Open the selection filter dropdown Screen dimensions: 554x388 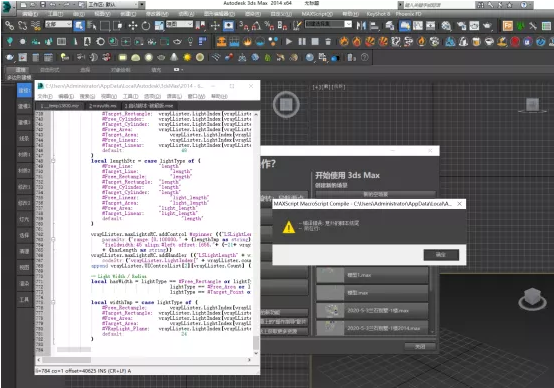coord(58,24)
